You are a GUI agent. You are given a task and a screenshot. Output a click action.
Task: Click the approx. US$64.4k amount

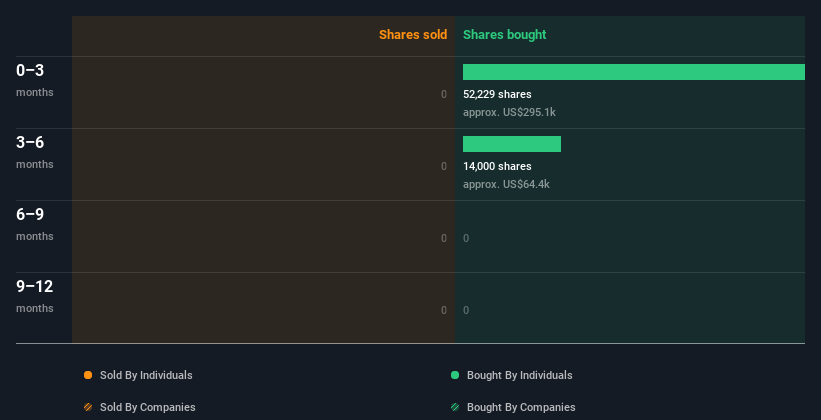point(506,184)
